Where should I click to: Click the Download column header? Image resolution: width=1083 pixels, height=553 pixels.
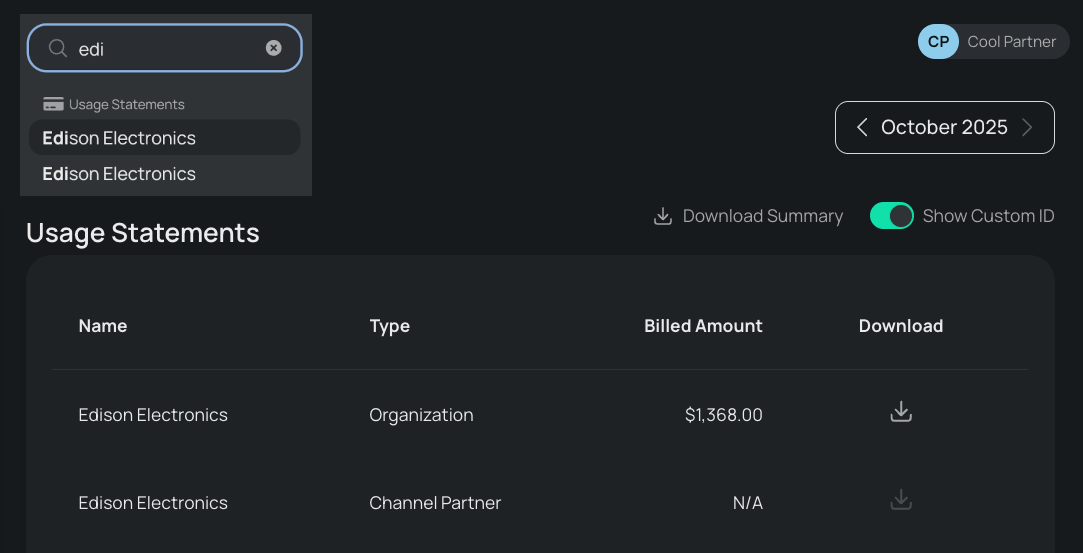point(901,326)
